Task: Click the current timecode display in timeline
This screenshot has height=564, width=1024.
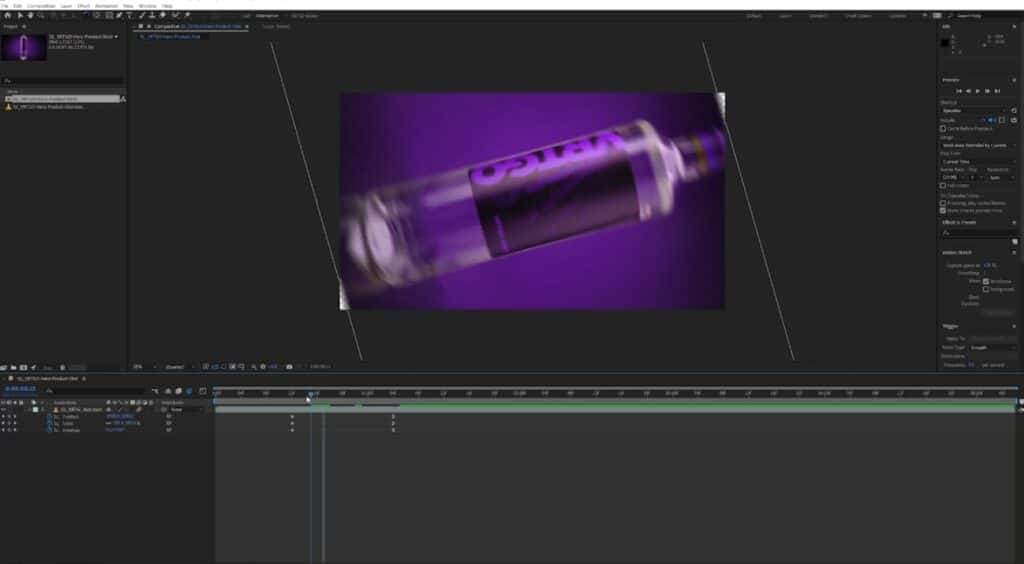Action: pyautogui.click(x=22, y=391)
